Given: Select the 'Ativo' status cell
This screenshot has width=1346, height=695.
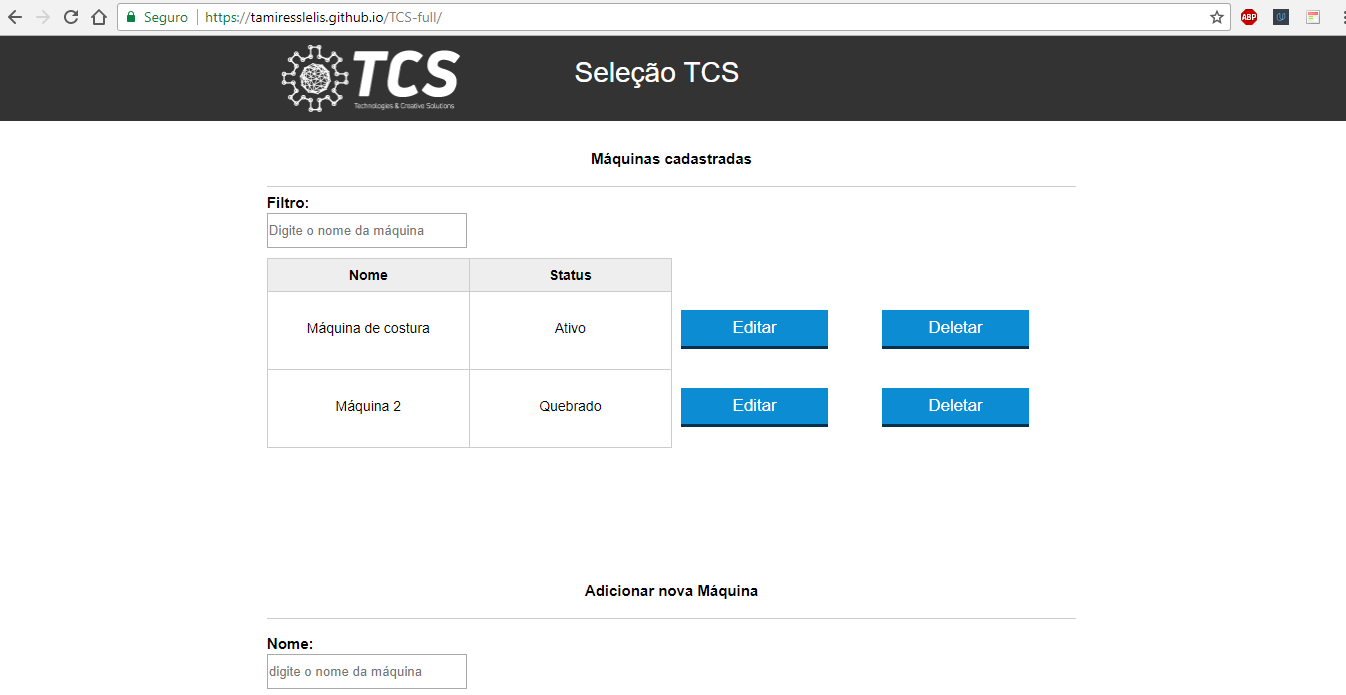Looking at the screenshot, I should pos(570,330).
